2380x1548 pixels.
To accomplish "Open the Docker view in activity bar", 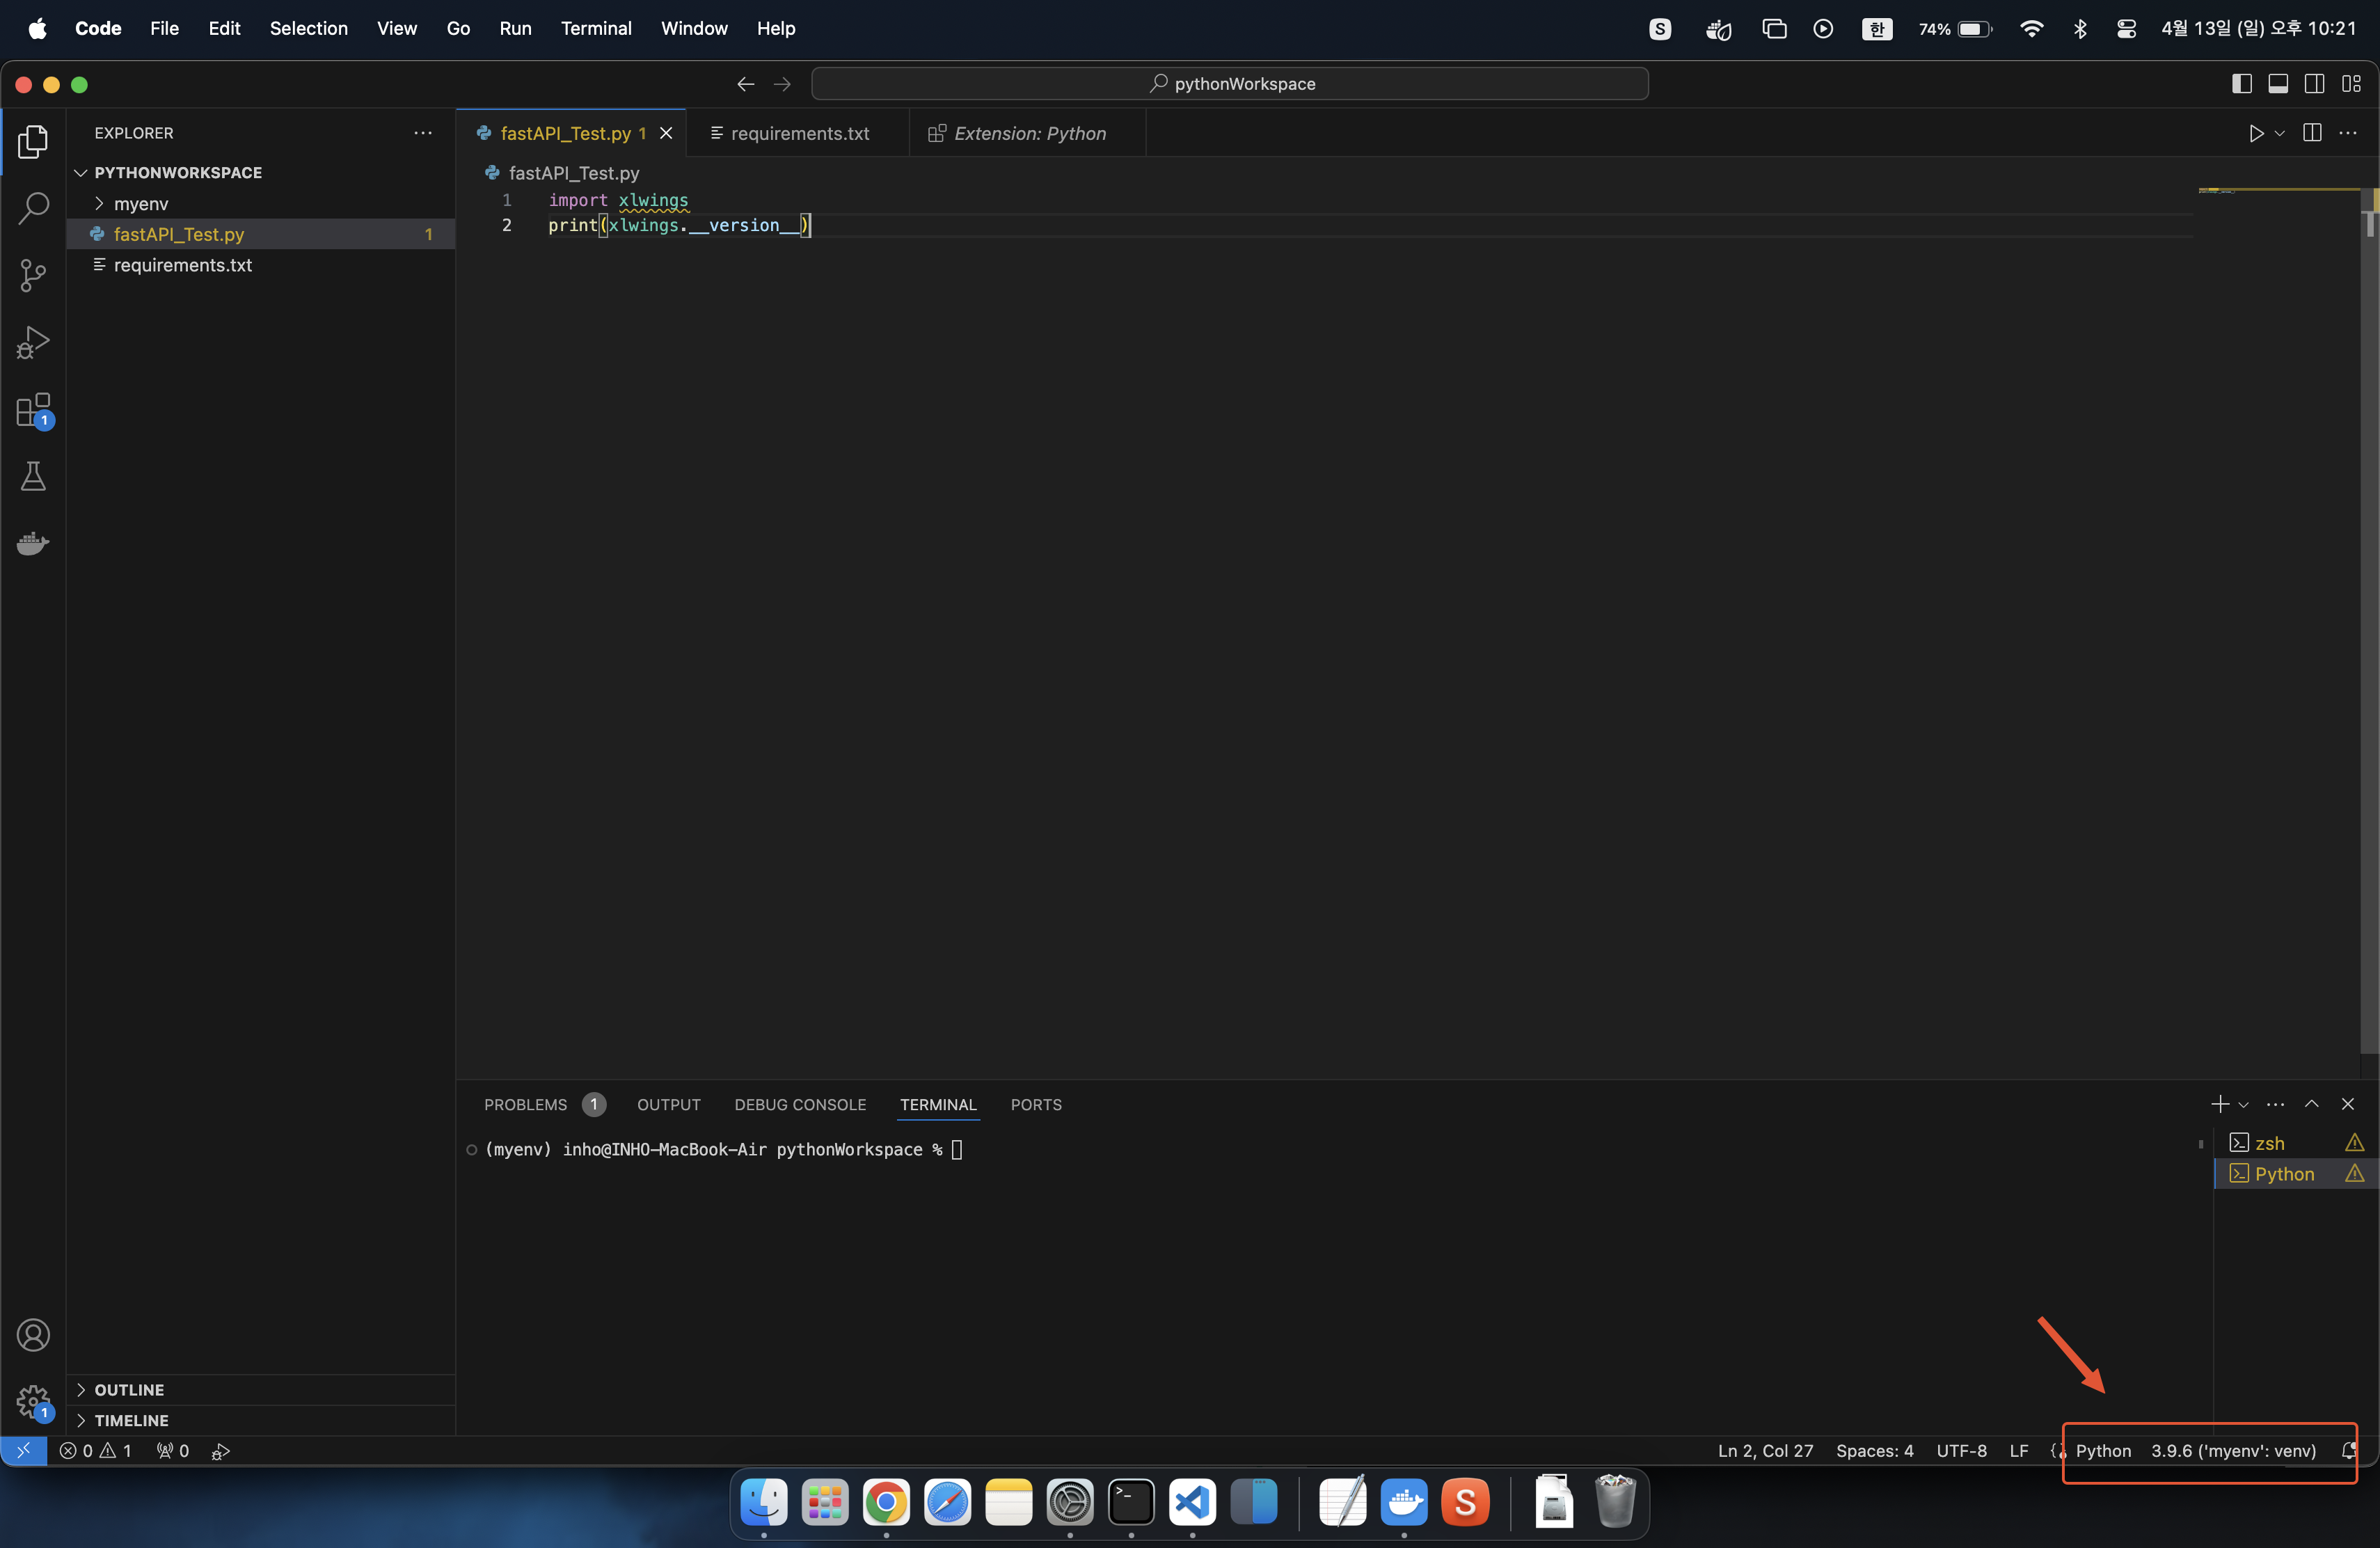I will (33, 544).
